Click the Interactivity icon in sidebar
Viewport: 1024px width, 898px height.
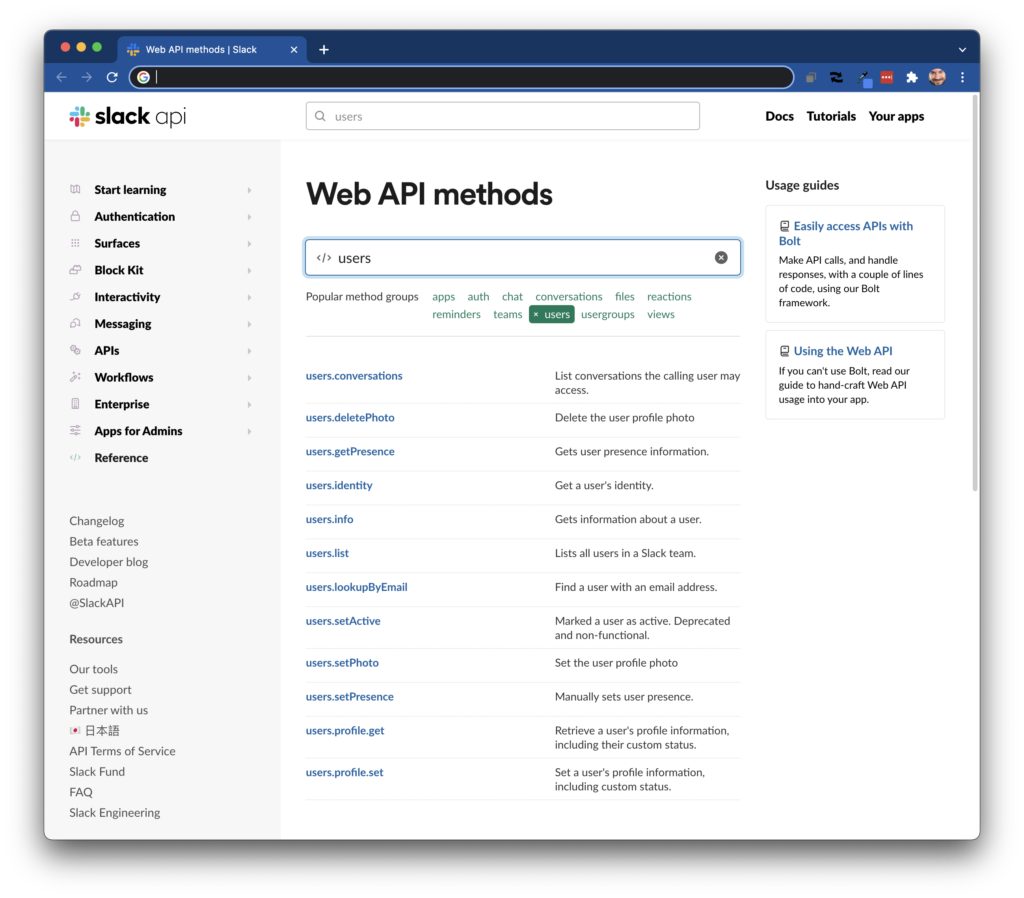[x=75, y=297]
